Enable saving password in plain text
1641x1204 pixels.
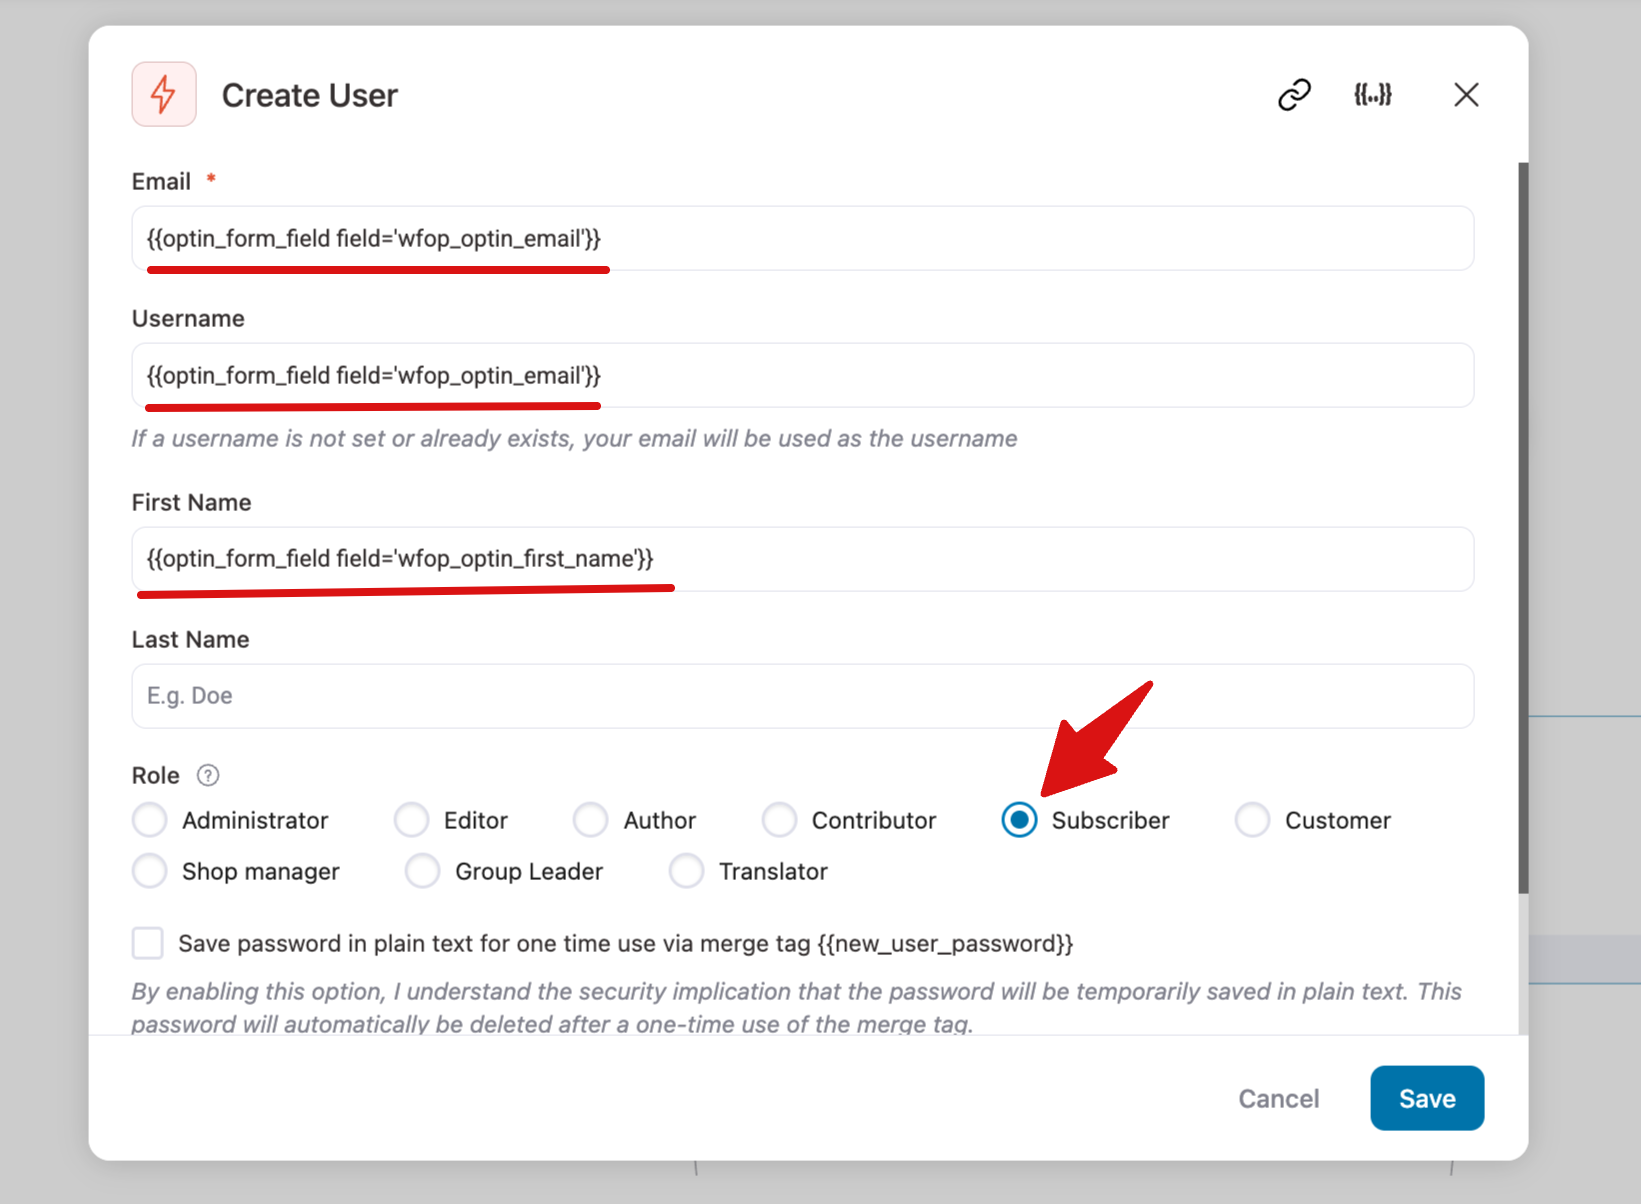pos(147,943)
